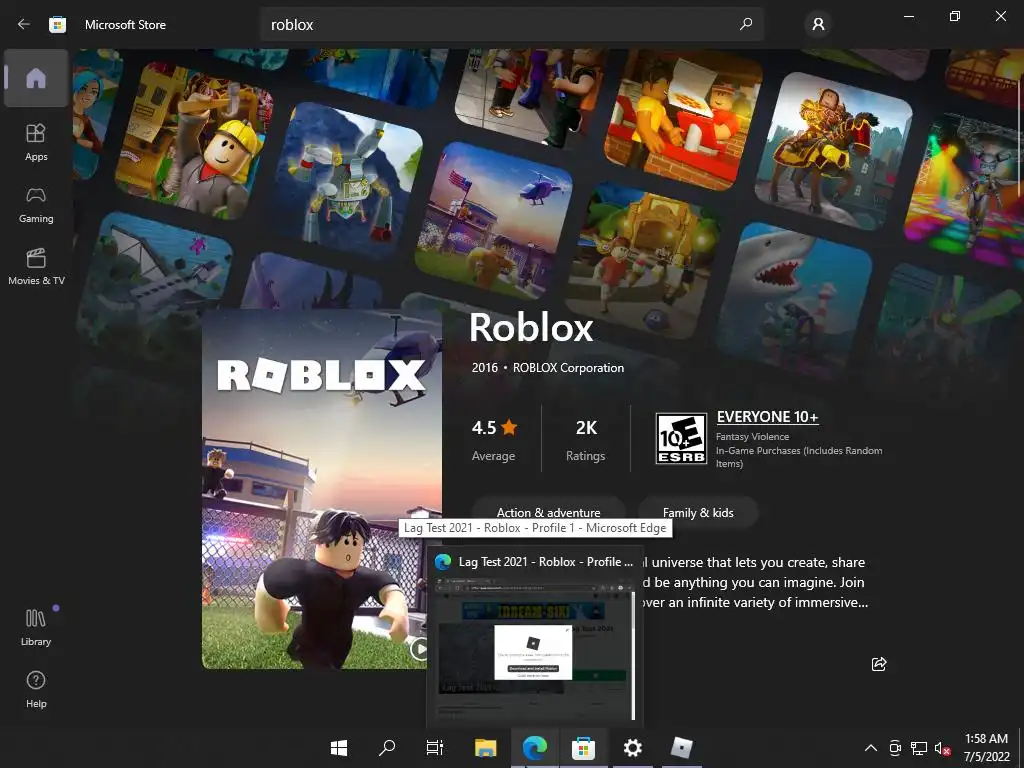1024x768 pixels.
Task: Play the Roblox trailer video
Action: (419, 649)
